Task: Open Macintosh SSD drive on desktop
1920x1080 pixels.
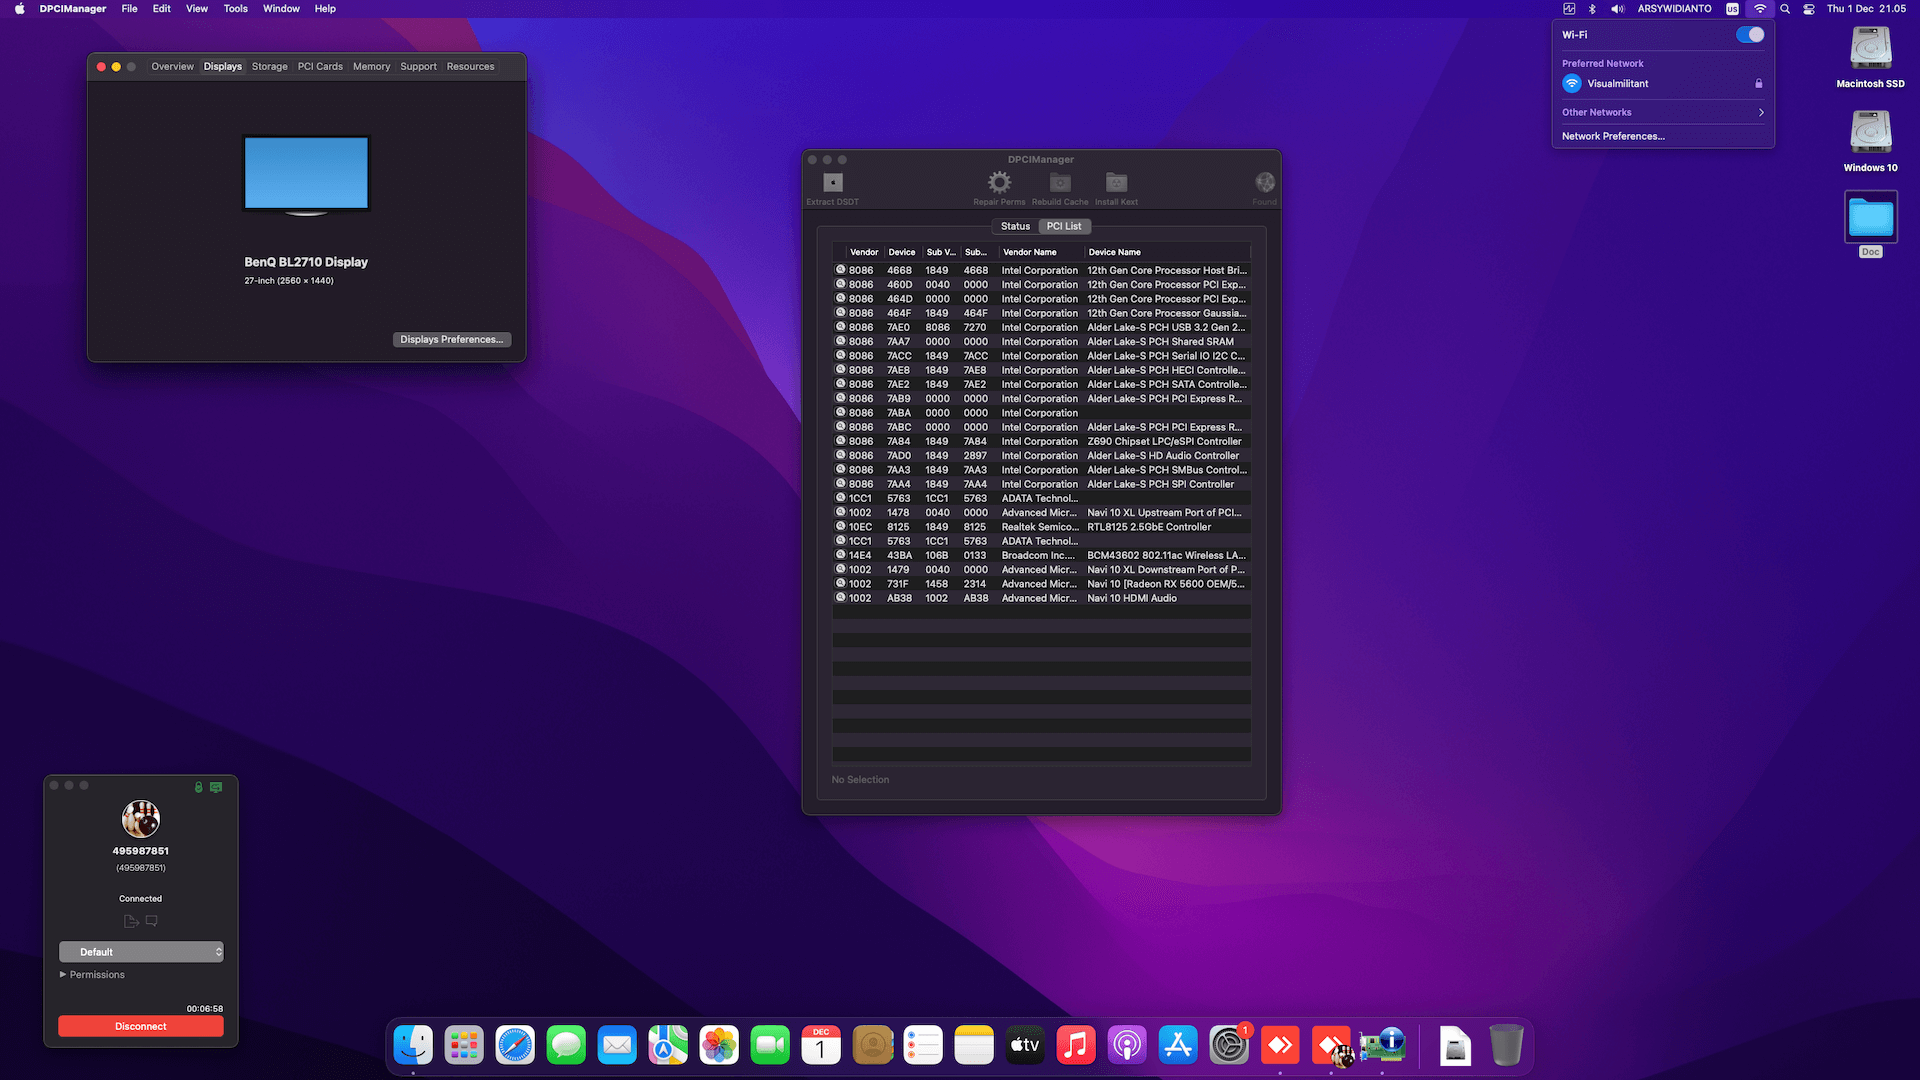Action: pyautogui.click(x=1870, y=48)
